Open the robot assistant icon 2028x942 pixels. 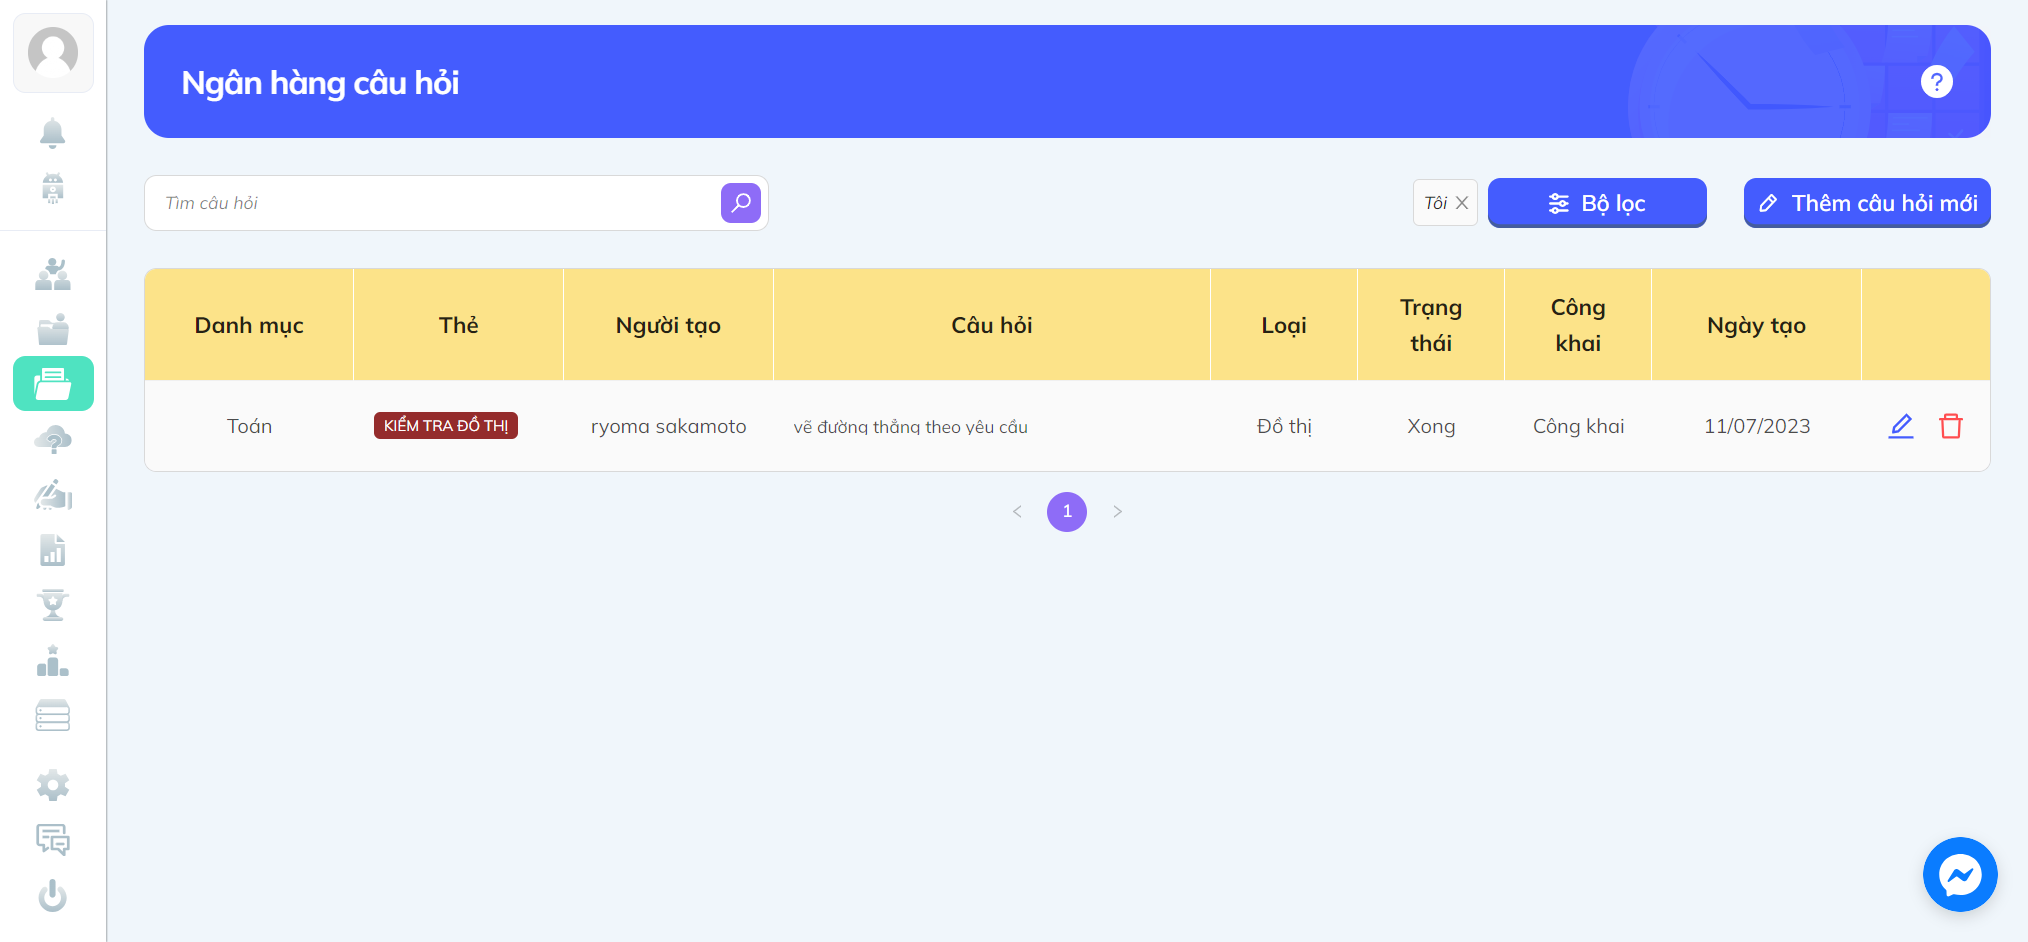pos(53,188)
